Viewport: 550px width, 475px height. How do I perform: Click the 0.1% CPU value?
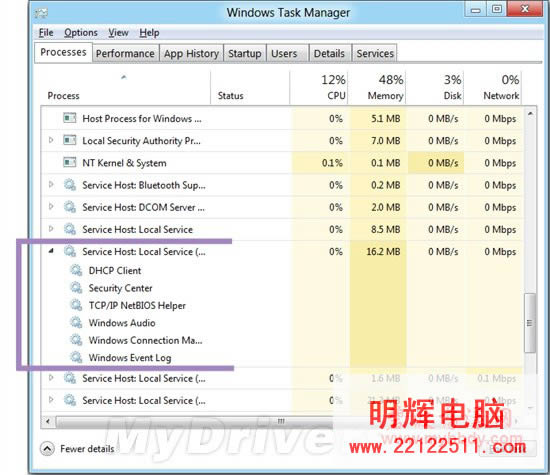332,163
